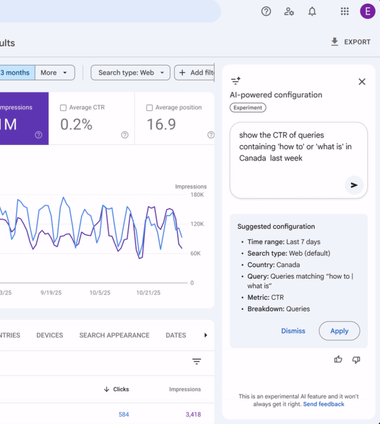Viewport: 380px width, 424px height.
Task: Click the Add filter button
Action: (x=195, y=73)
